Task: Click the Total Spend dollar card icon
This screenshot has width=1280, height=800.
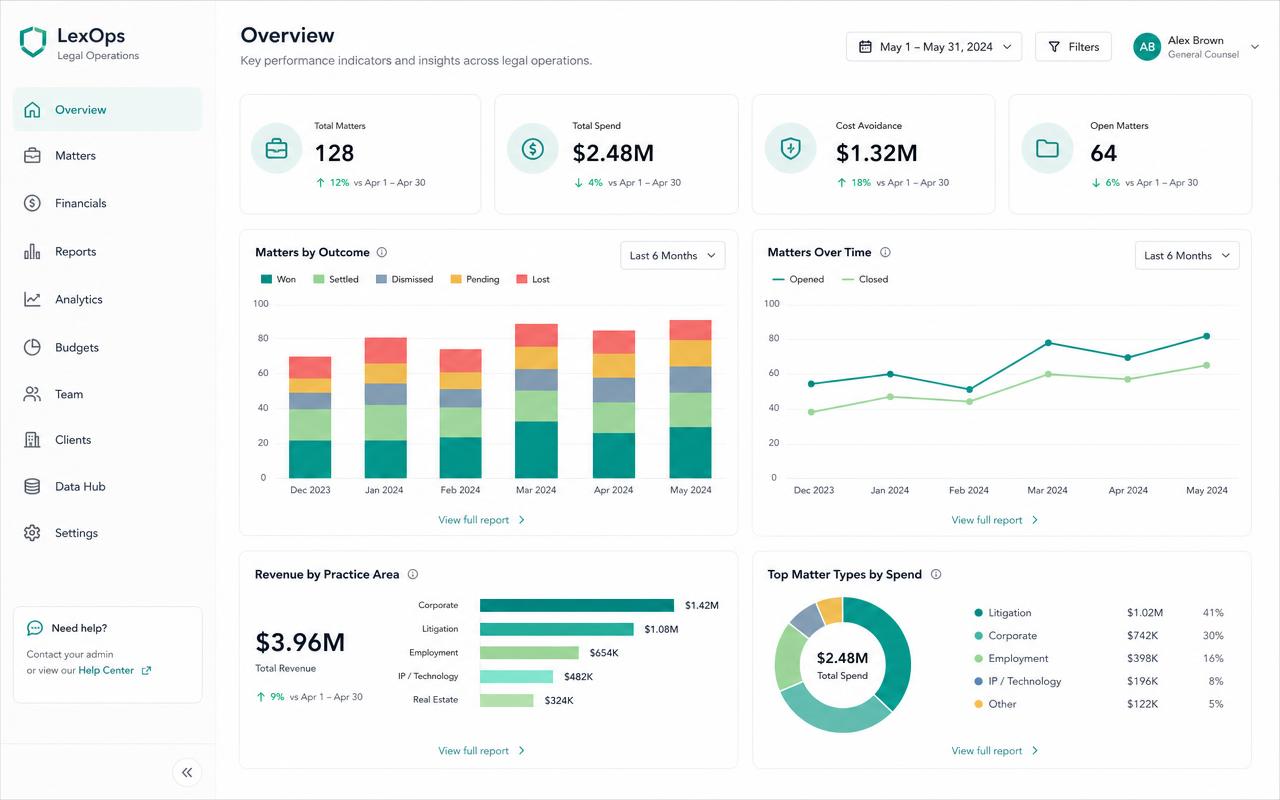Action: (x=533, y=149)
